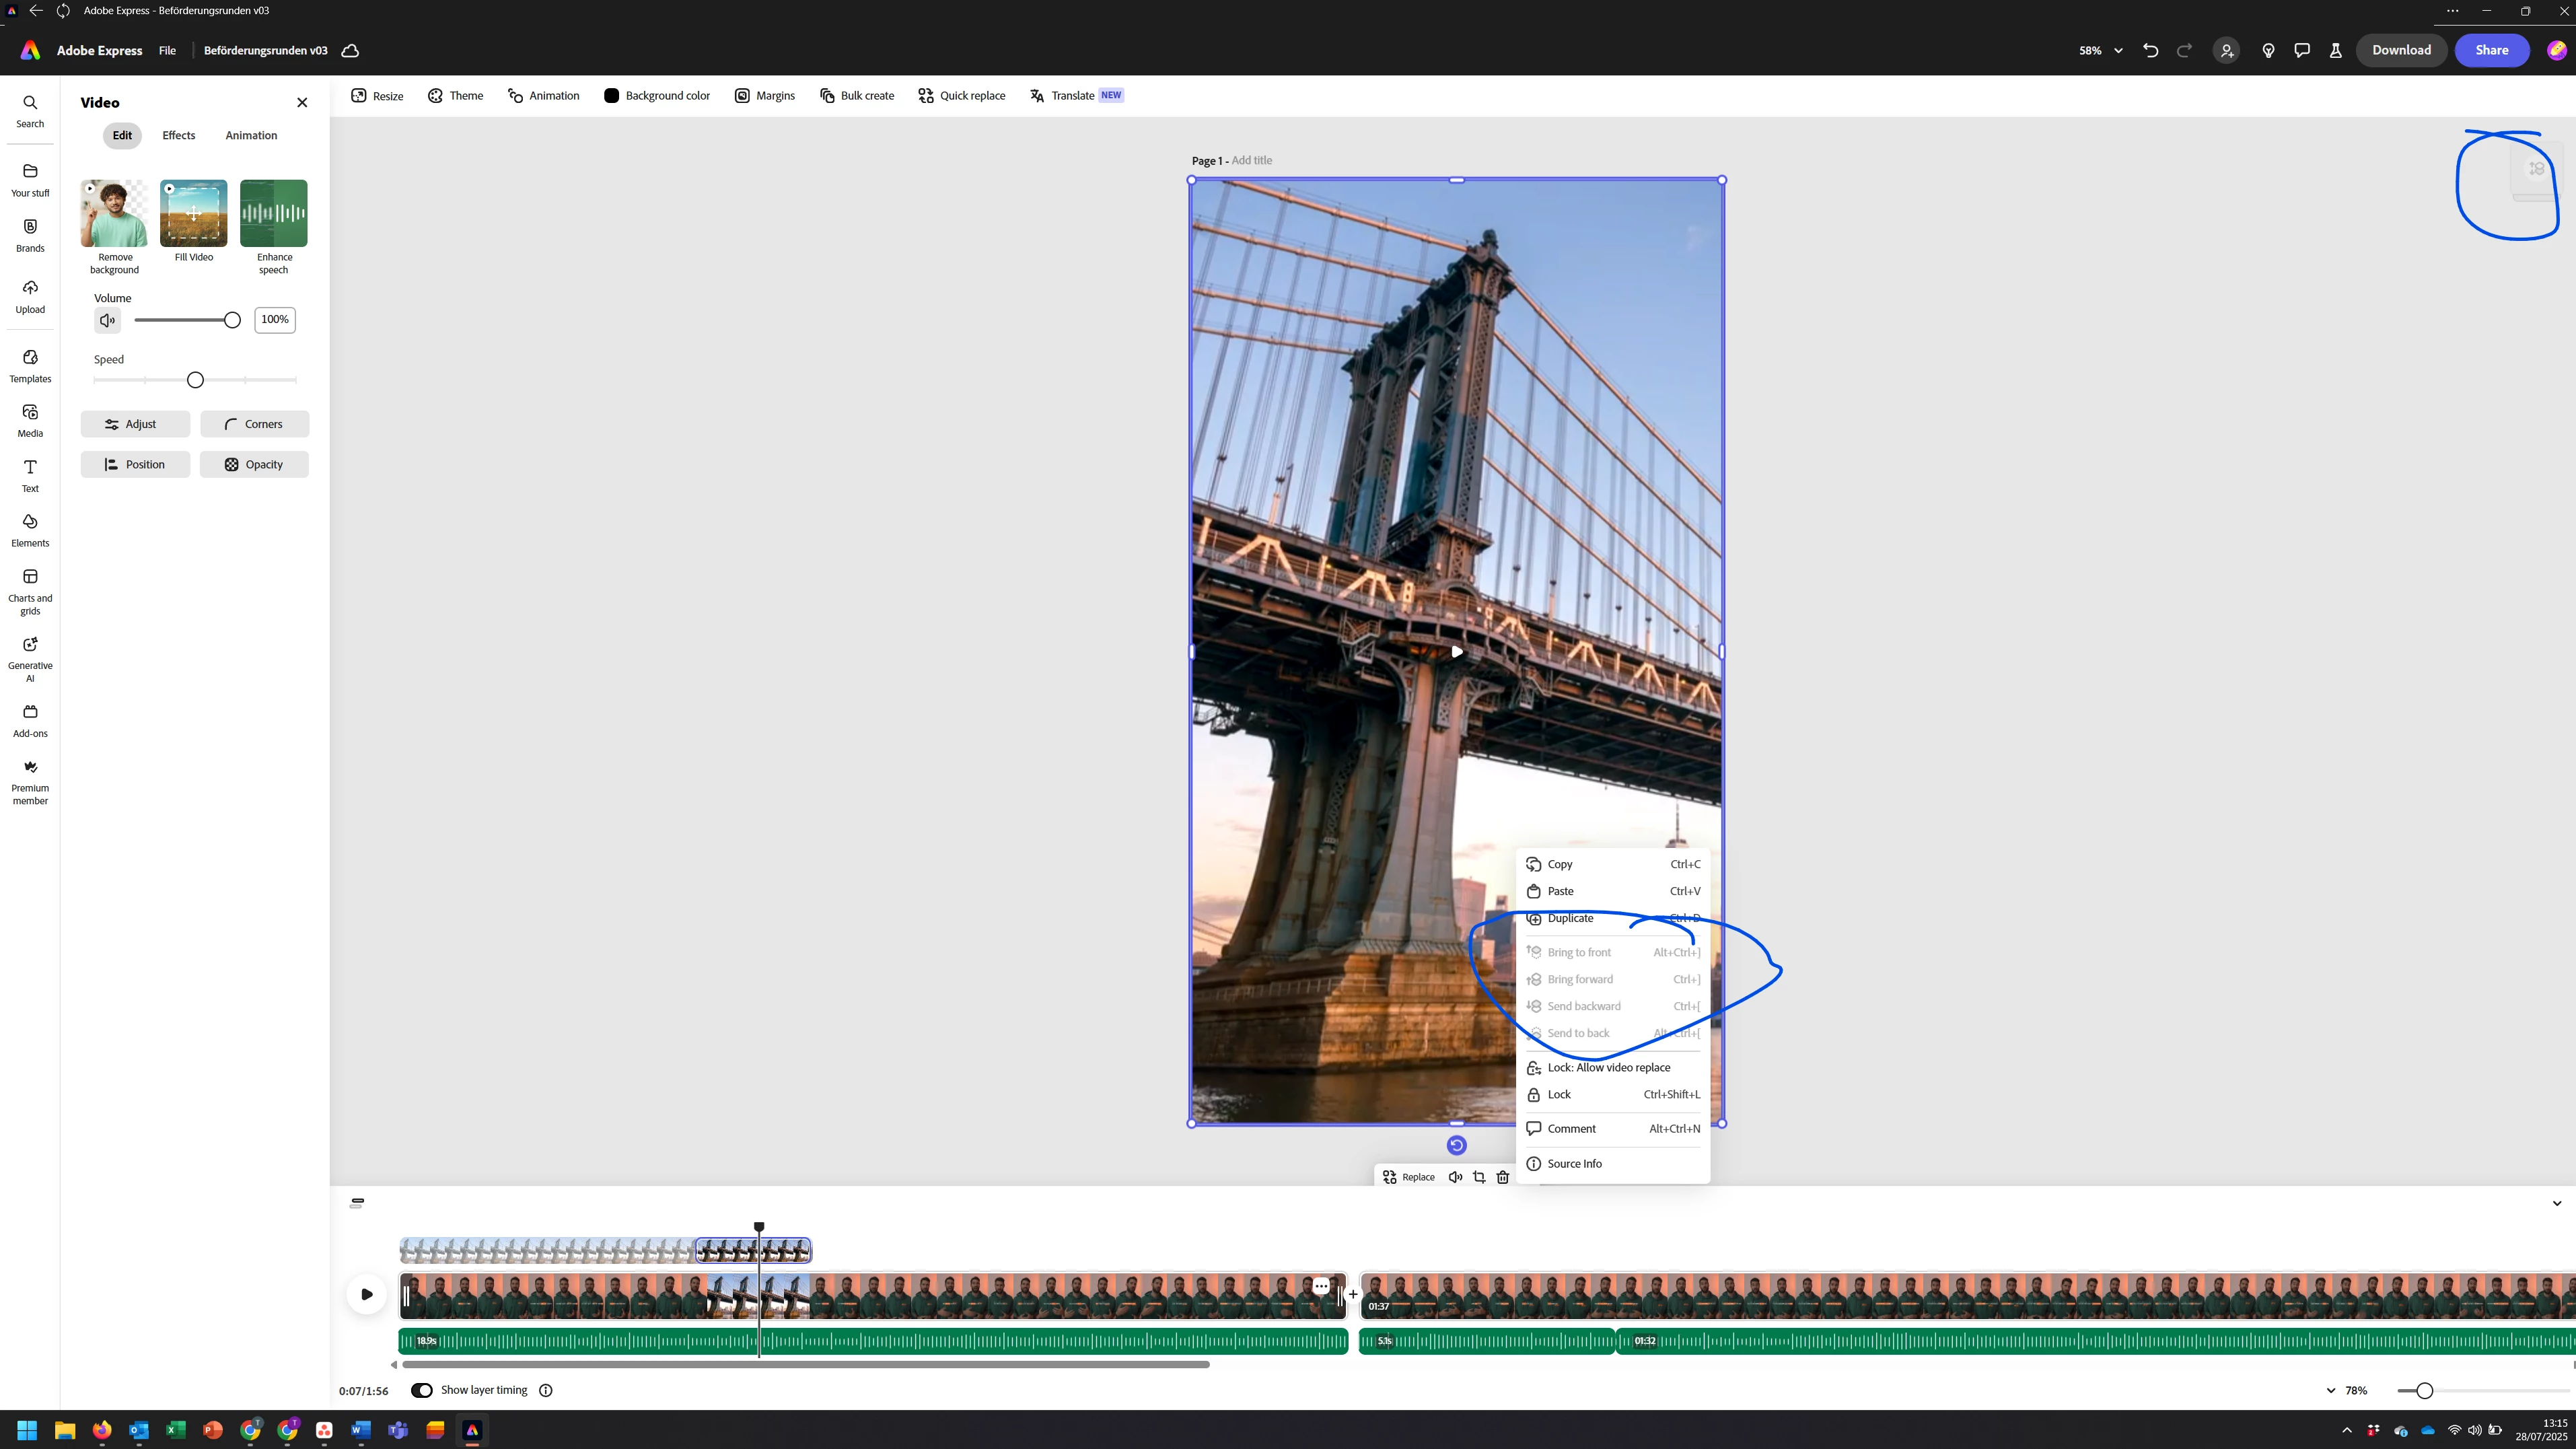Image resolution: width=2576 pixels, height=1449 pixels.
Task: Open the Charts and grids panel
Action: coord(30,590)
